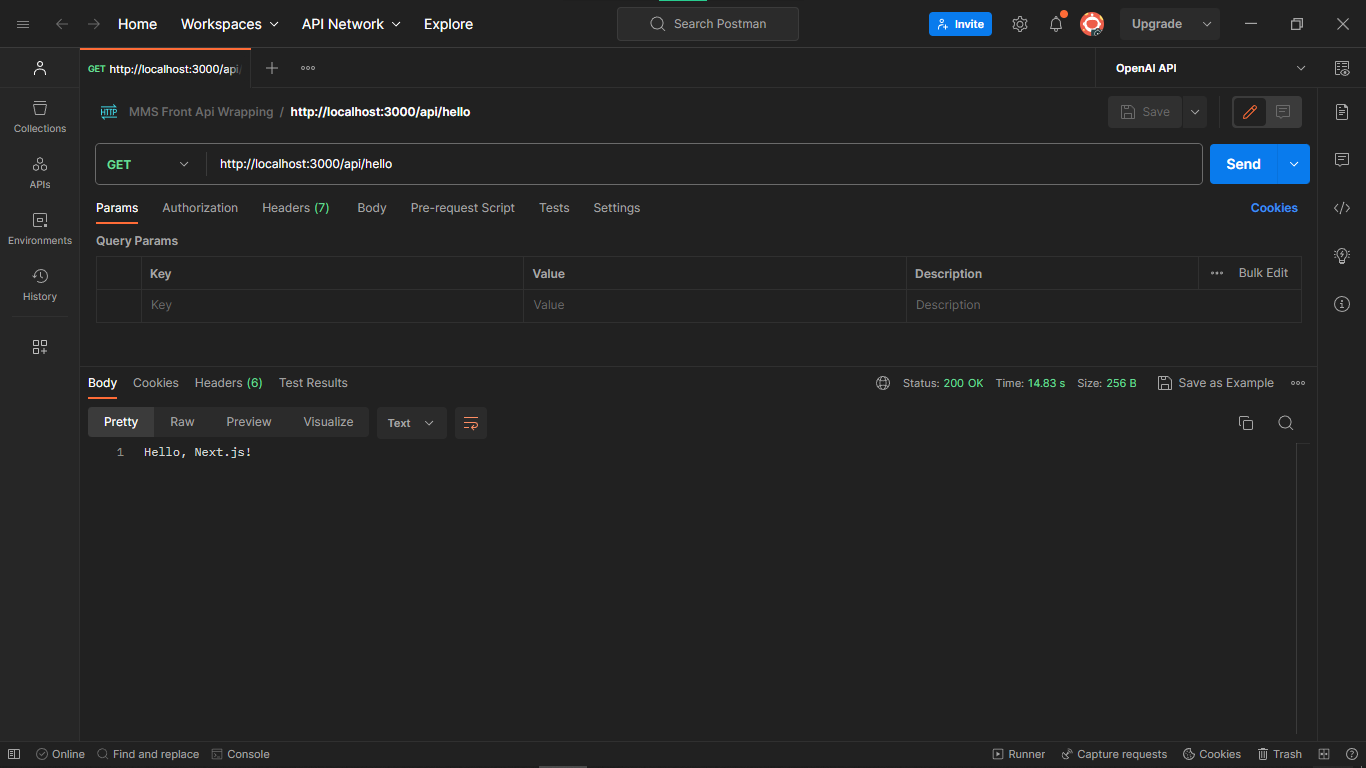Open the configure workspace sidebar grid icon
This screenshot has height=768, width=1366.
(40, 347)
